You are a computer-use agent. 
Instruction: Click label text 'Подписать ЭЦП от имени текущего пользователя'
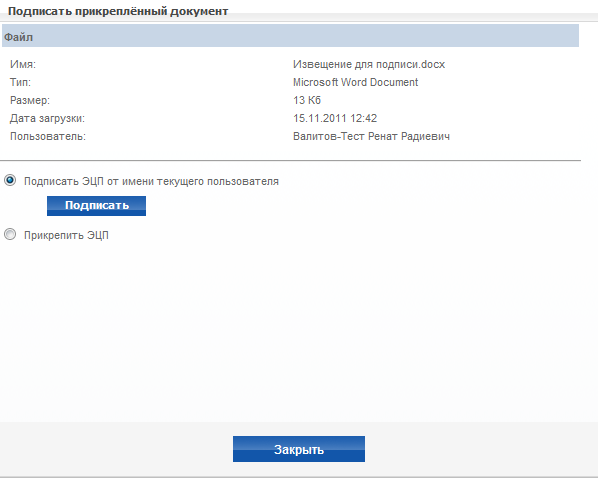[x=151, y=181]
